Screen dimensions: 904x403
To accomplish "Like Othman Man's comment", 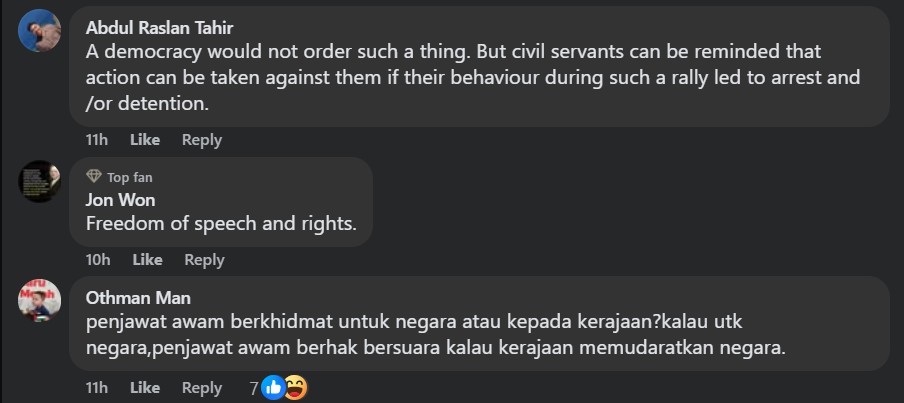I will pos(145,388).
